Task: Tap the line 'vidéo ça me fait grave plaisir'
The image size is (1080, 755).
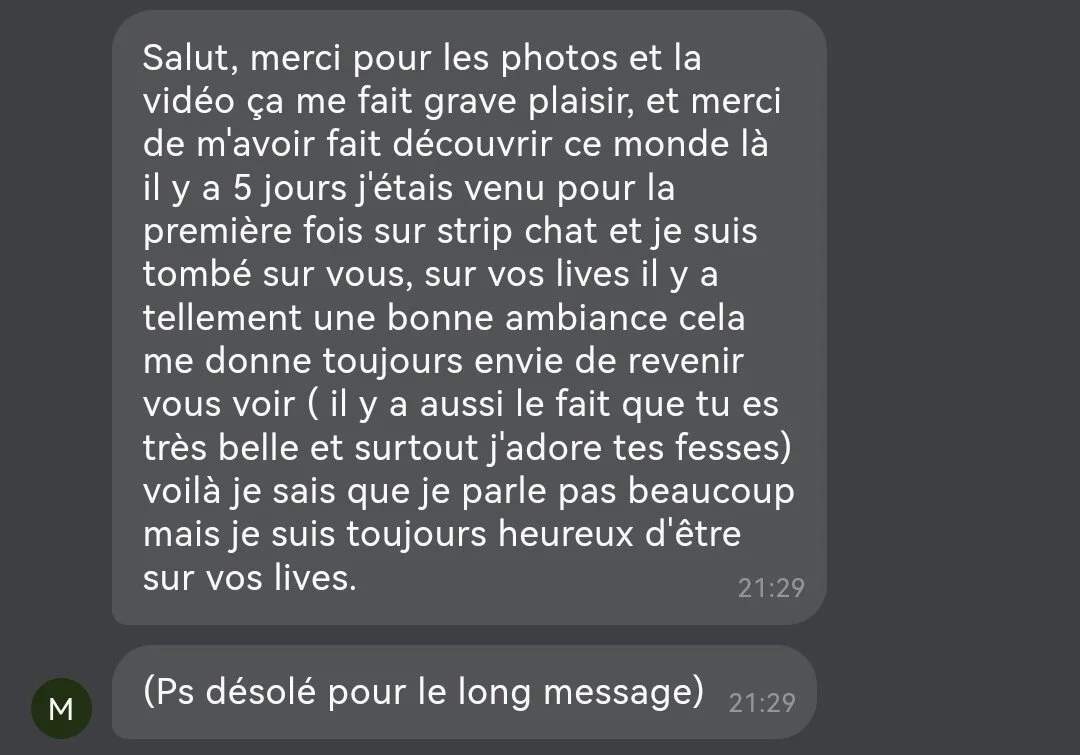Action: click(461, 101)
